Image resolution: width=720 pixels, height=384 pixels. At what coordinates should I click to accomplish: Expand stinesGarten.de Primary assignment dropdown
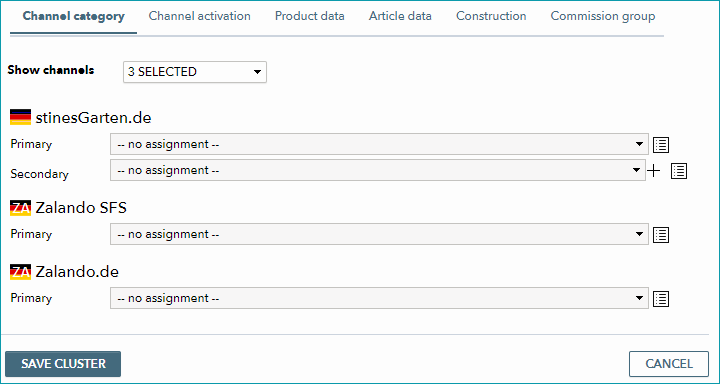379,144
